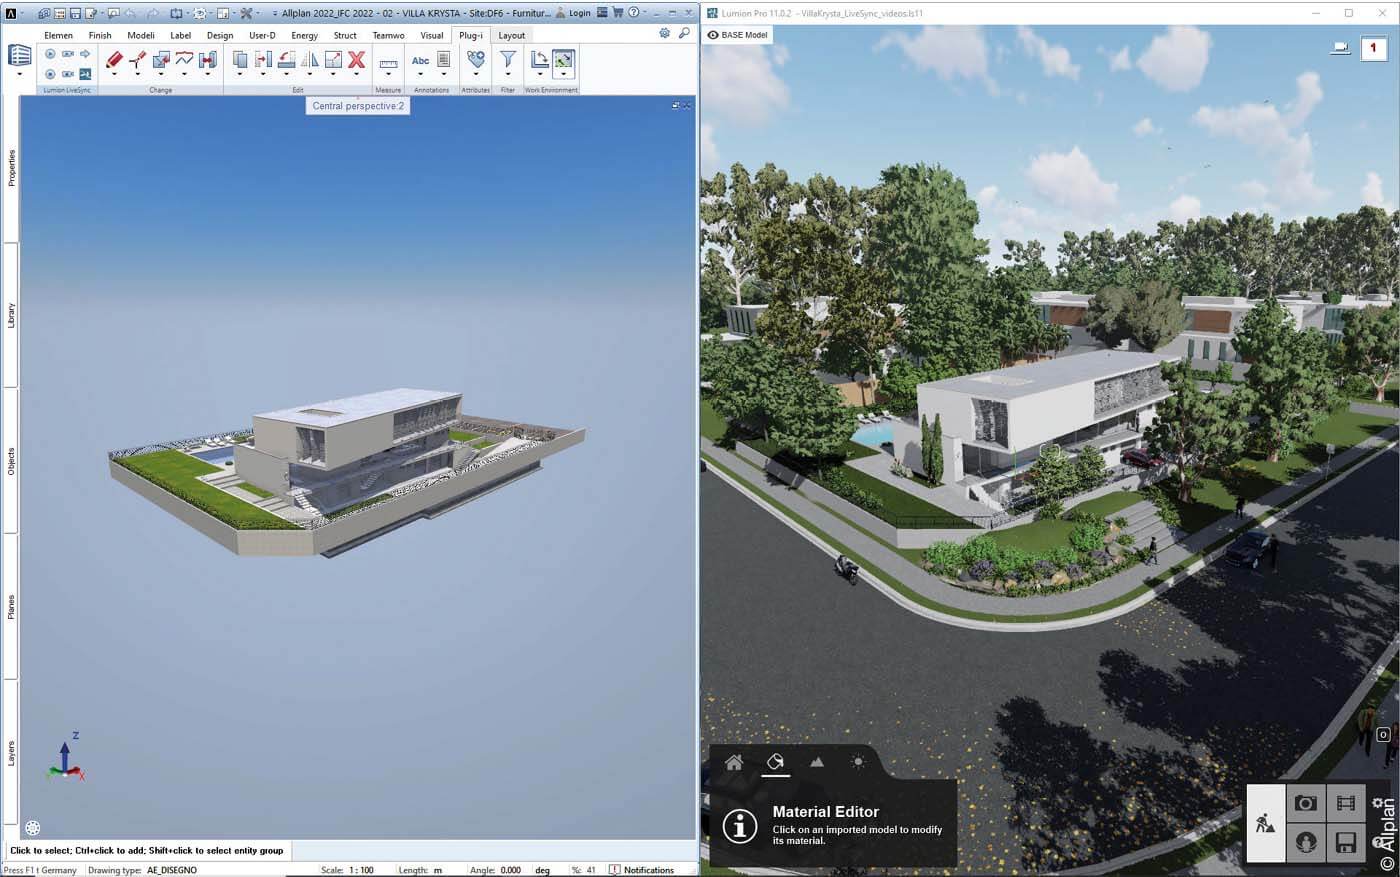1400x877 pixels.
Task: Click the Mirror tool icon in Edit group
Action: tap(309, 60)
